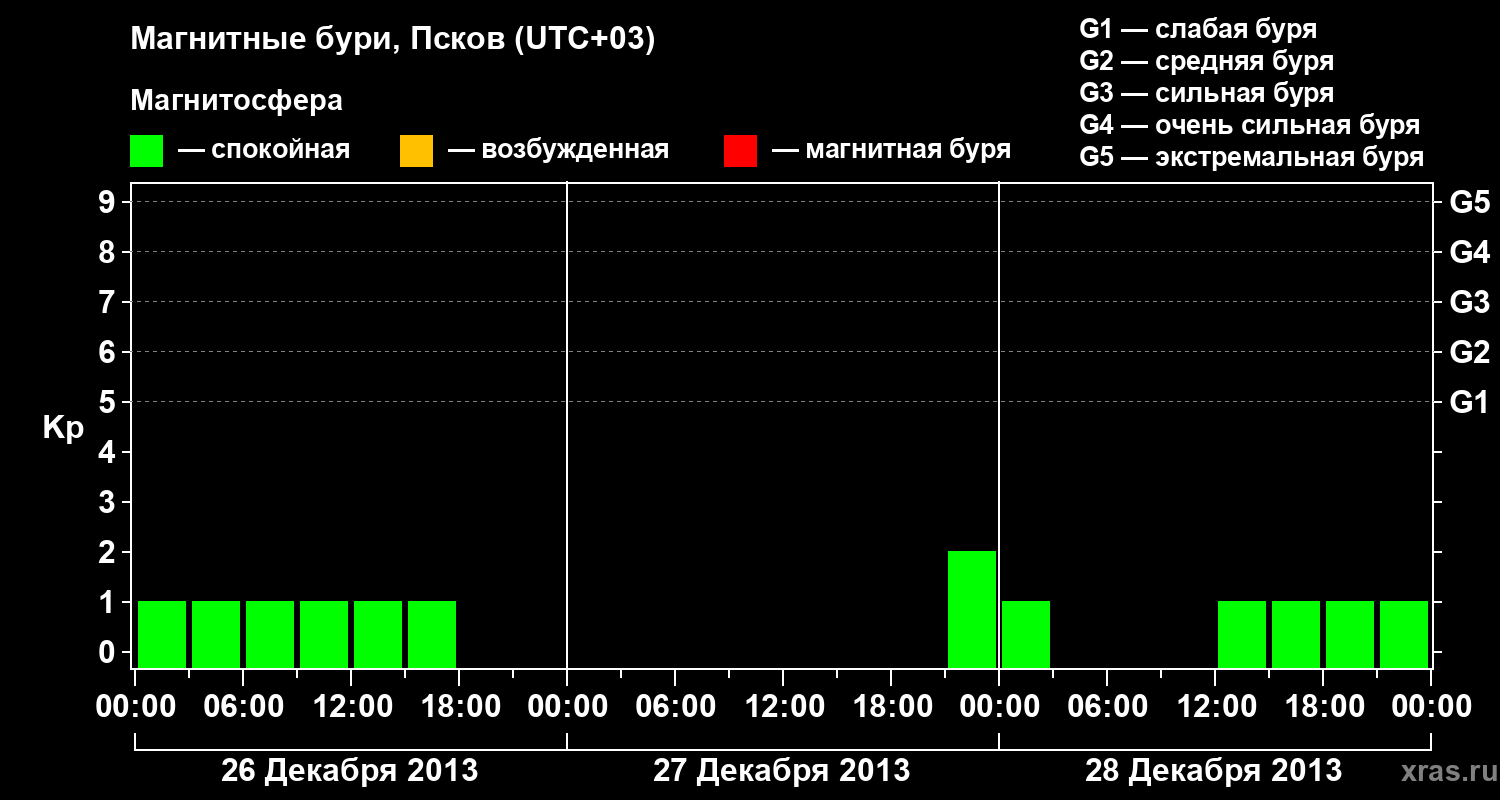Click the '18:00' time label under 26 December

pyautogui.click(x=459, y=707)
